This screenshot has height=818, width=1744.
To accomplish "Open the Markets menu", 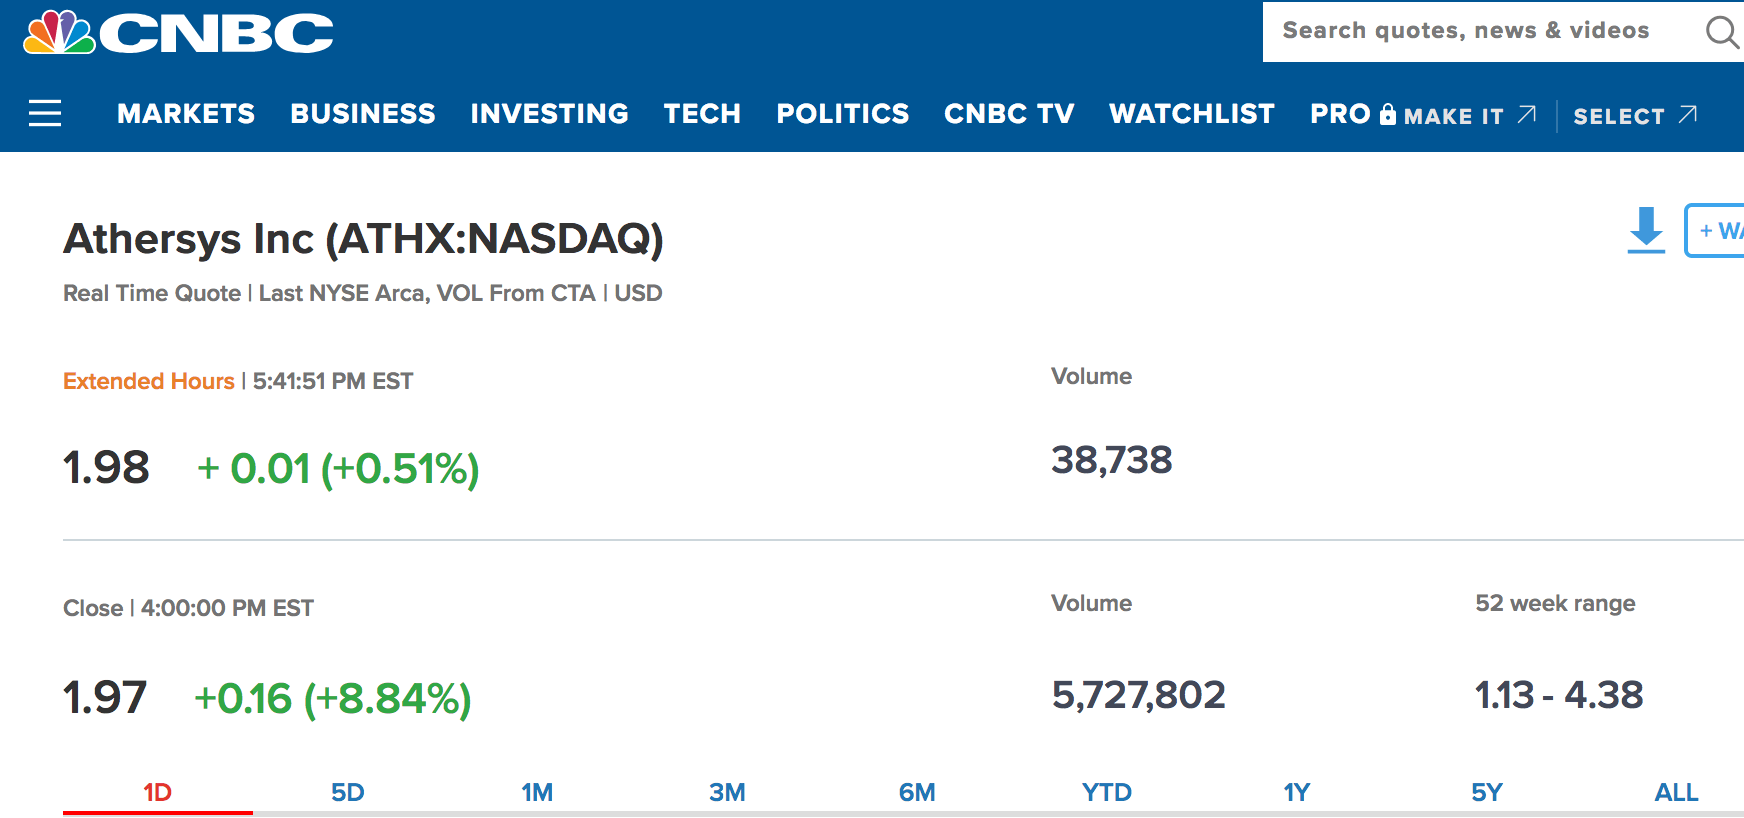I will (186, 114).
